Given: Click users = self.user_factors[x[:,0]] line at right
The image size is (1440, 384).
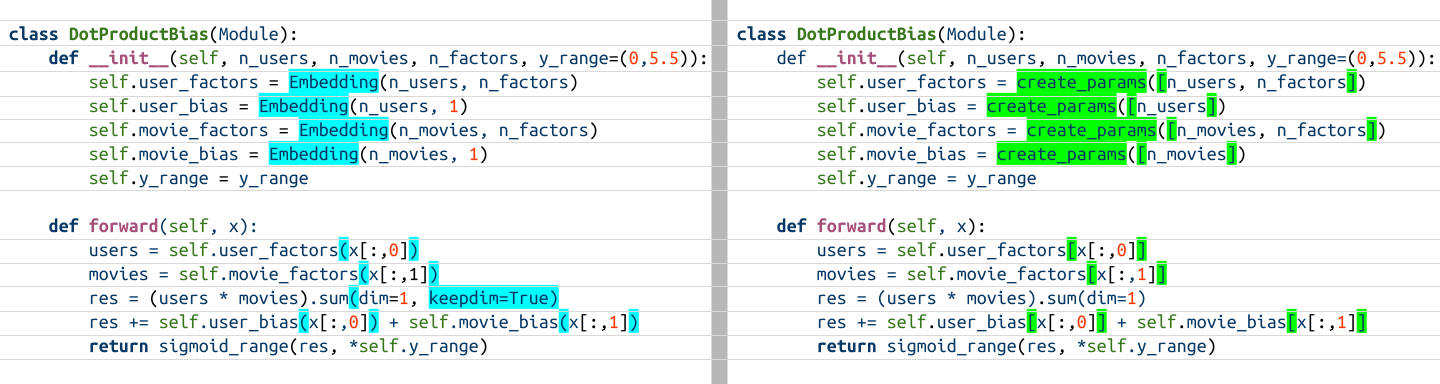Looking at the screenshot, I should [981, 250].
